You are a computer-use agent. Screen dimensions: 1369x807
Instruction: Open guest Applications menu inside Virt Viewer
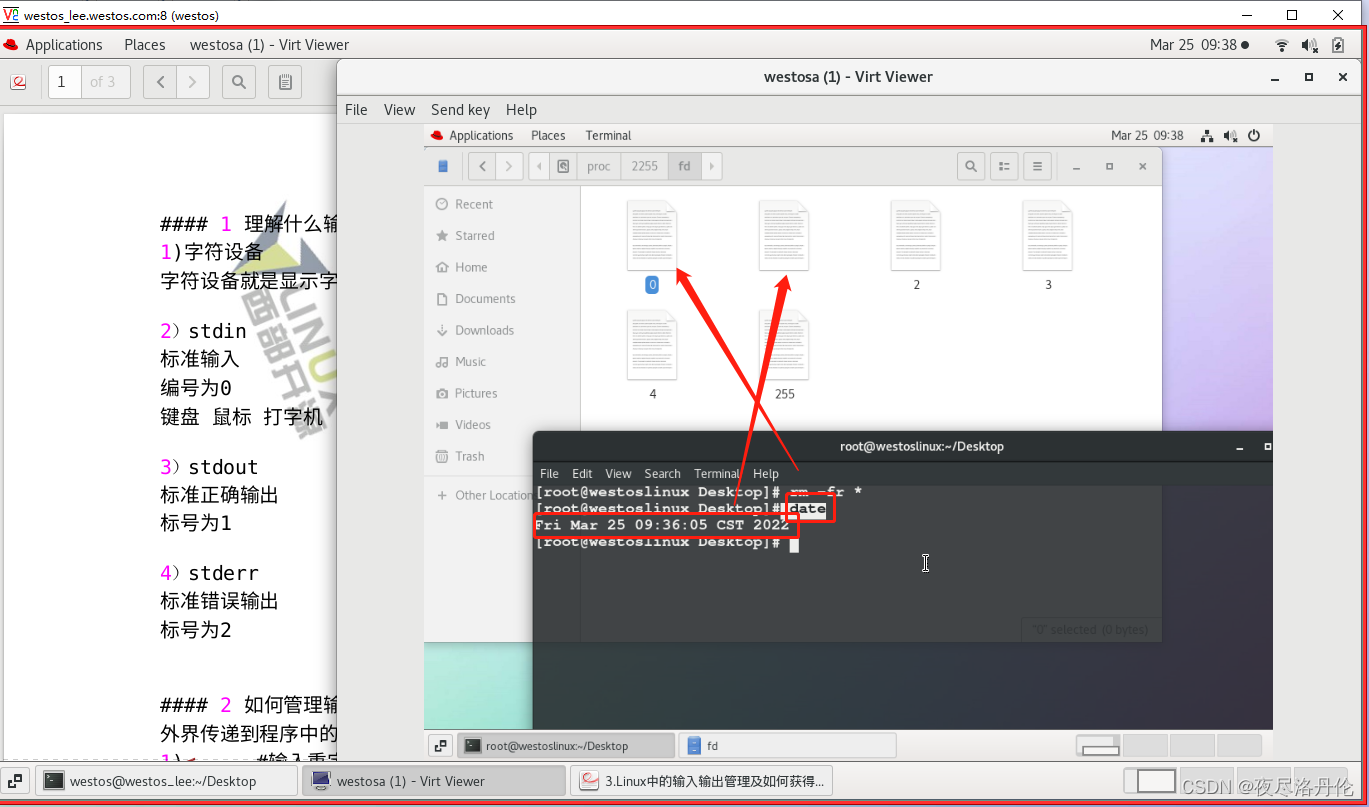click(x=472, y=136)
